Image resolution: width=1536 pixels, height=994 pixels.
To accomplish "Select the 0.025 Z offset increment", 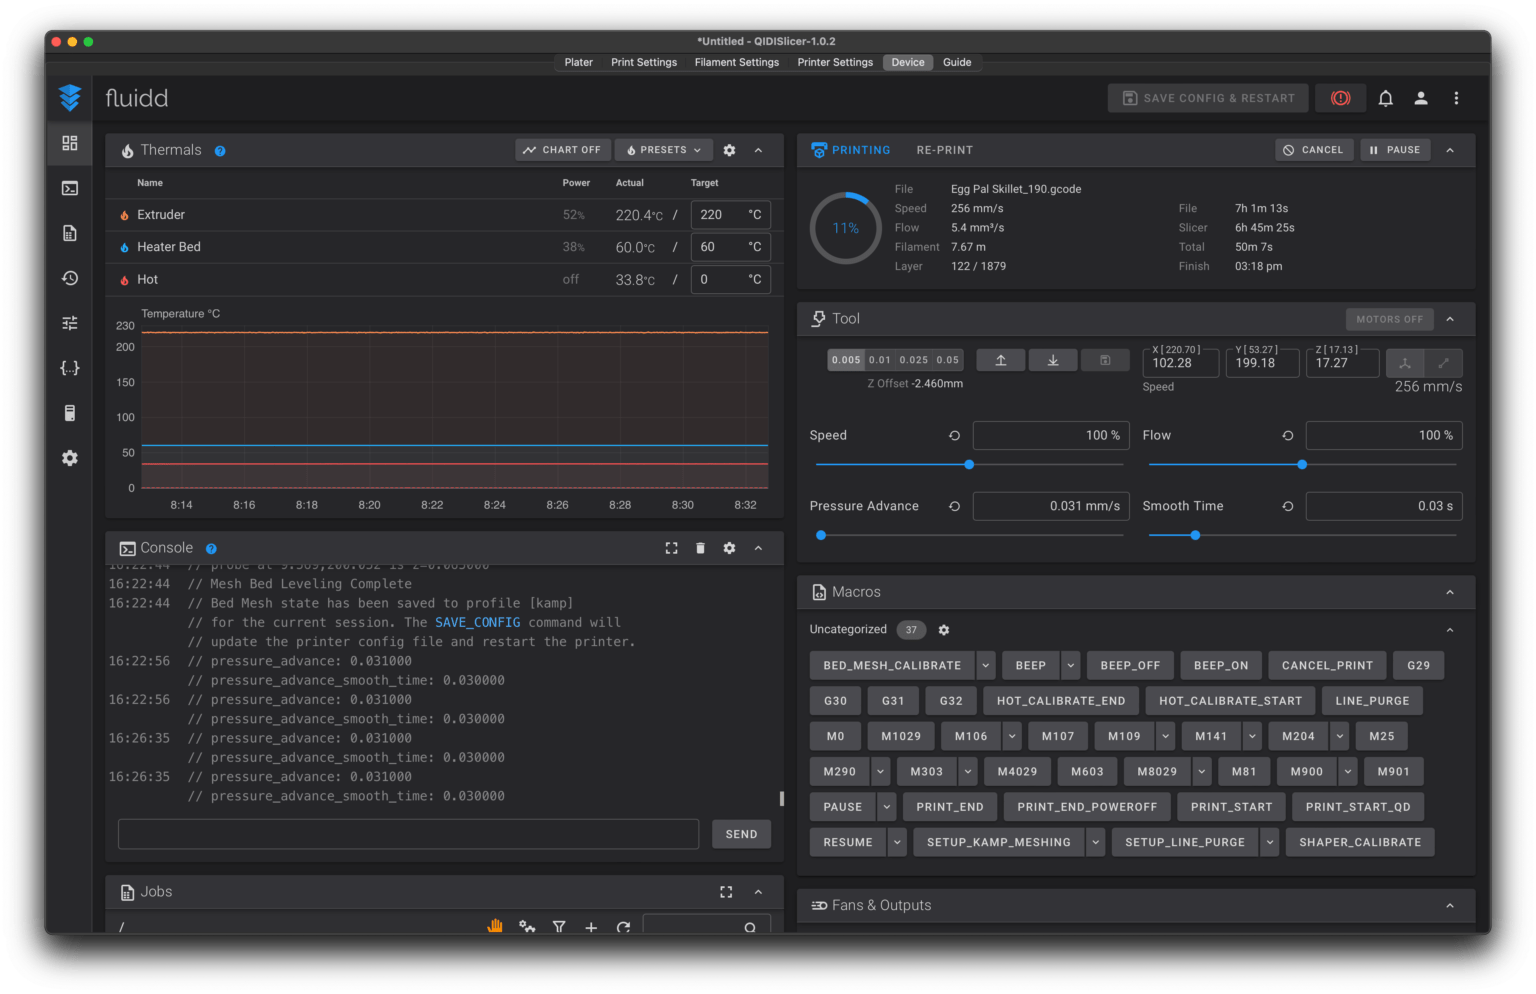I will pyautogui.click(x=913, y=360).
